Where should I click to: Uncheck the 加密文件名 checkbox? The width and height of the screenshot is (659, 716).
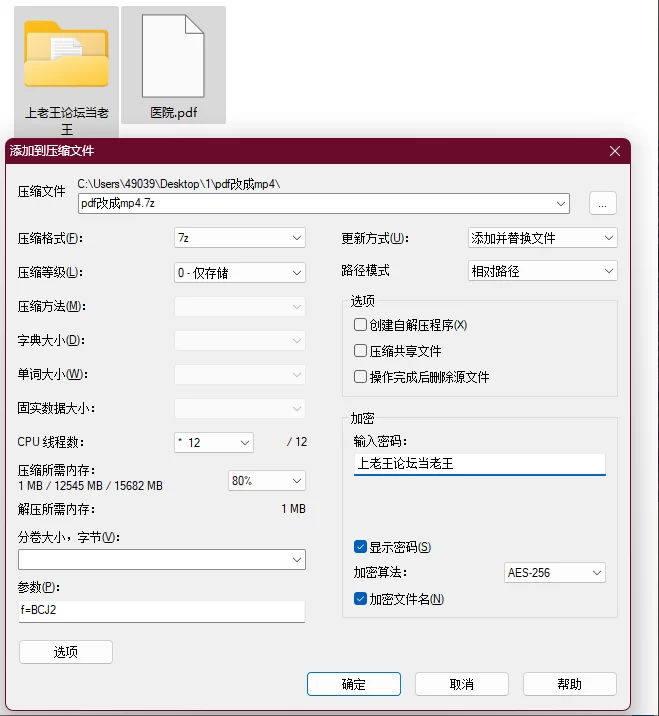(x=360, y=599)
